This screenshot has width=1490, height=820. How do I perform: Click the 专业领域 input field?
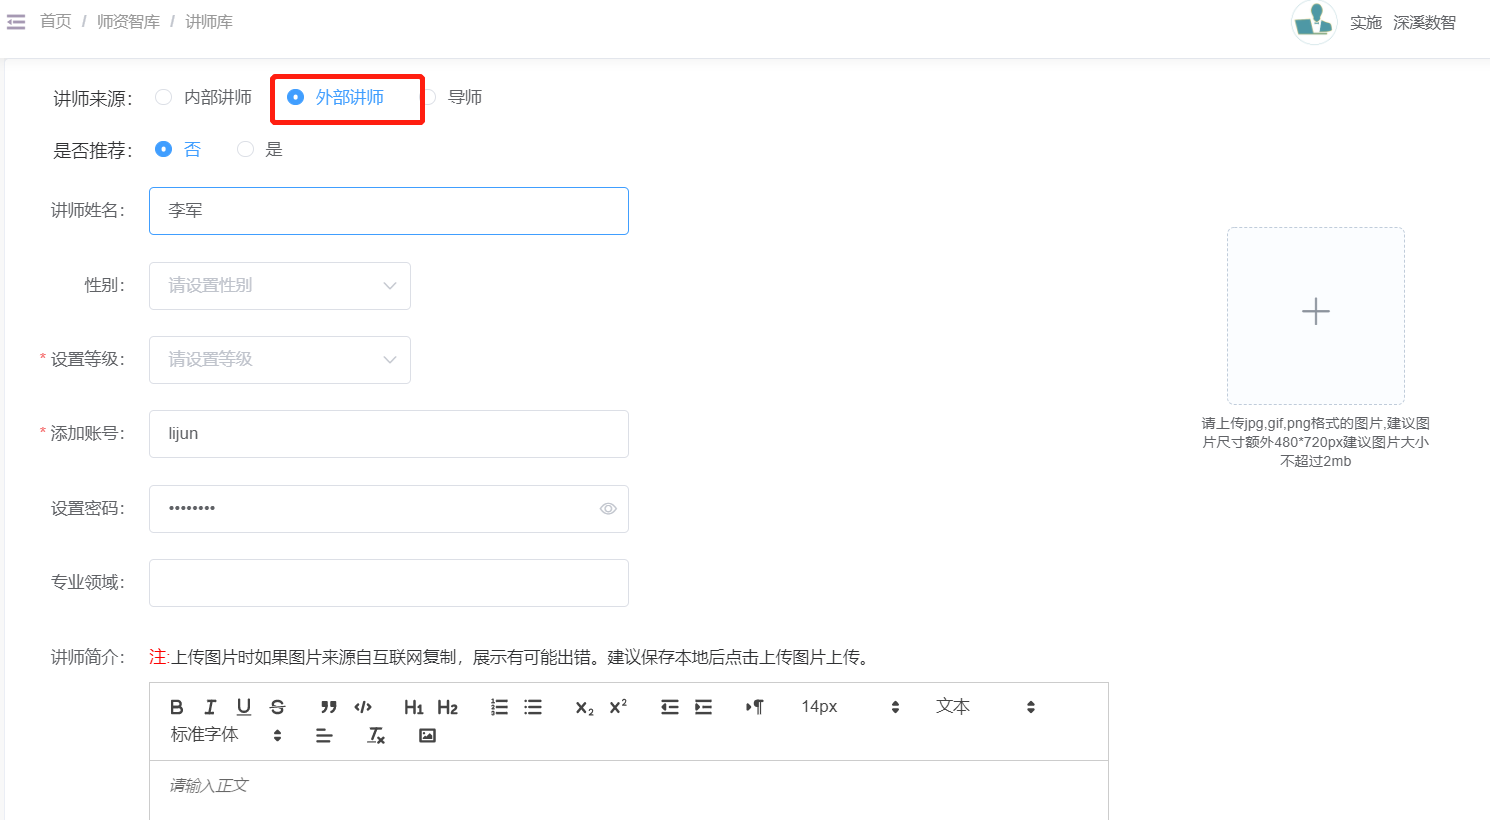point(388,583)
